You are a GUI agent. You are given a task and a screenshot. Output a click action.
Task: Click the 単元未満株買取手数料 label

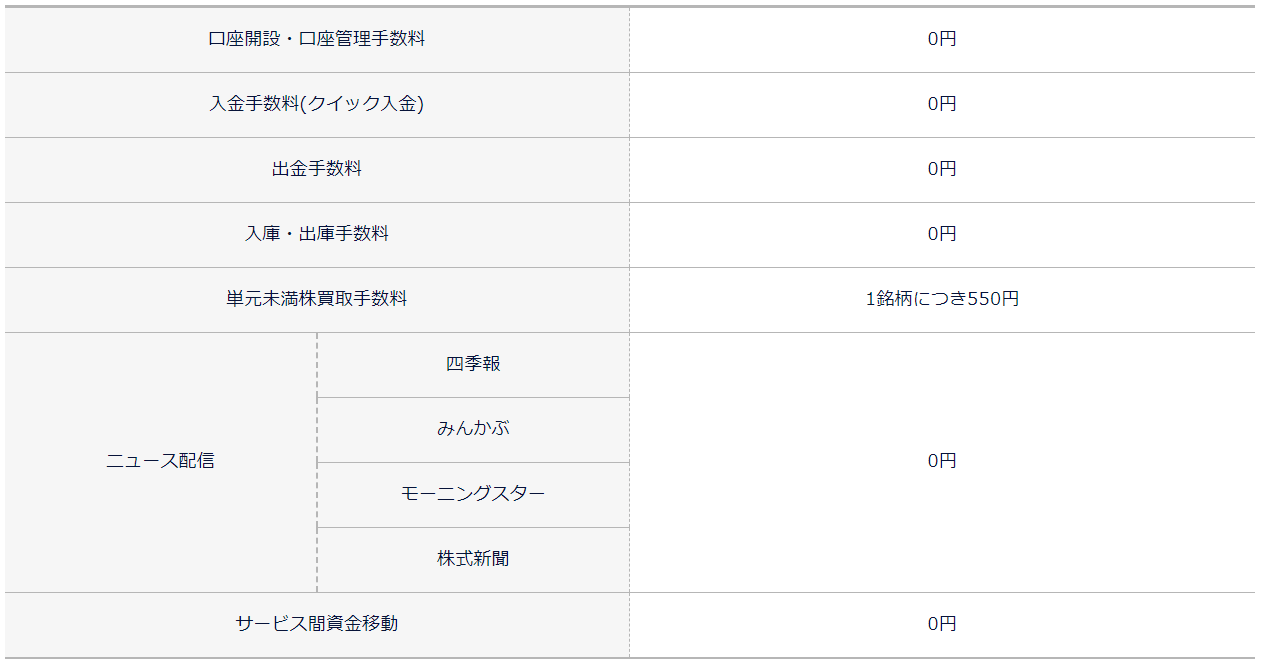tap(317, 300)
